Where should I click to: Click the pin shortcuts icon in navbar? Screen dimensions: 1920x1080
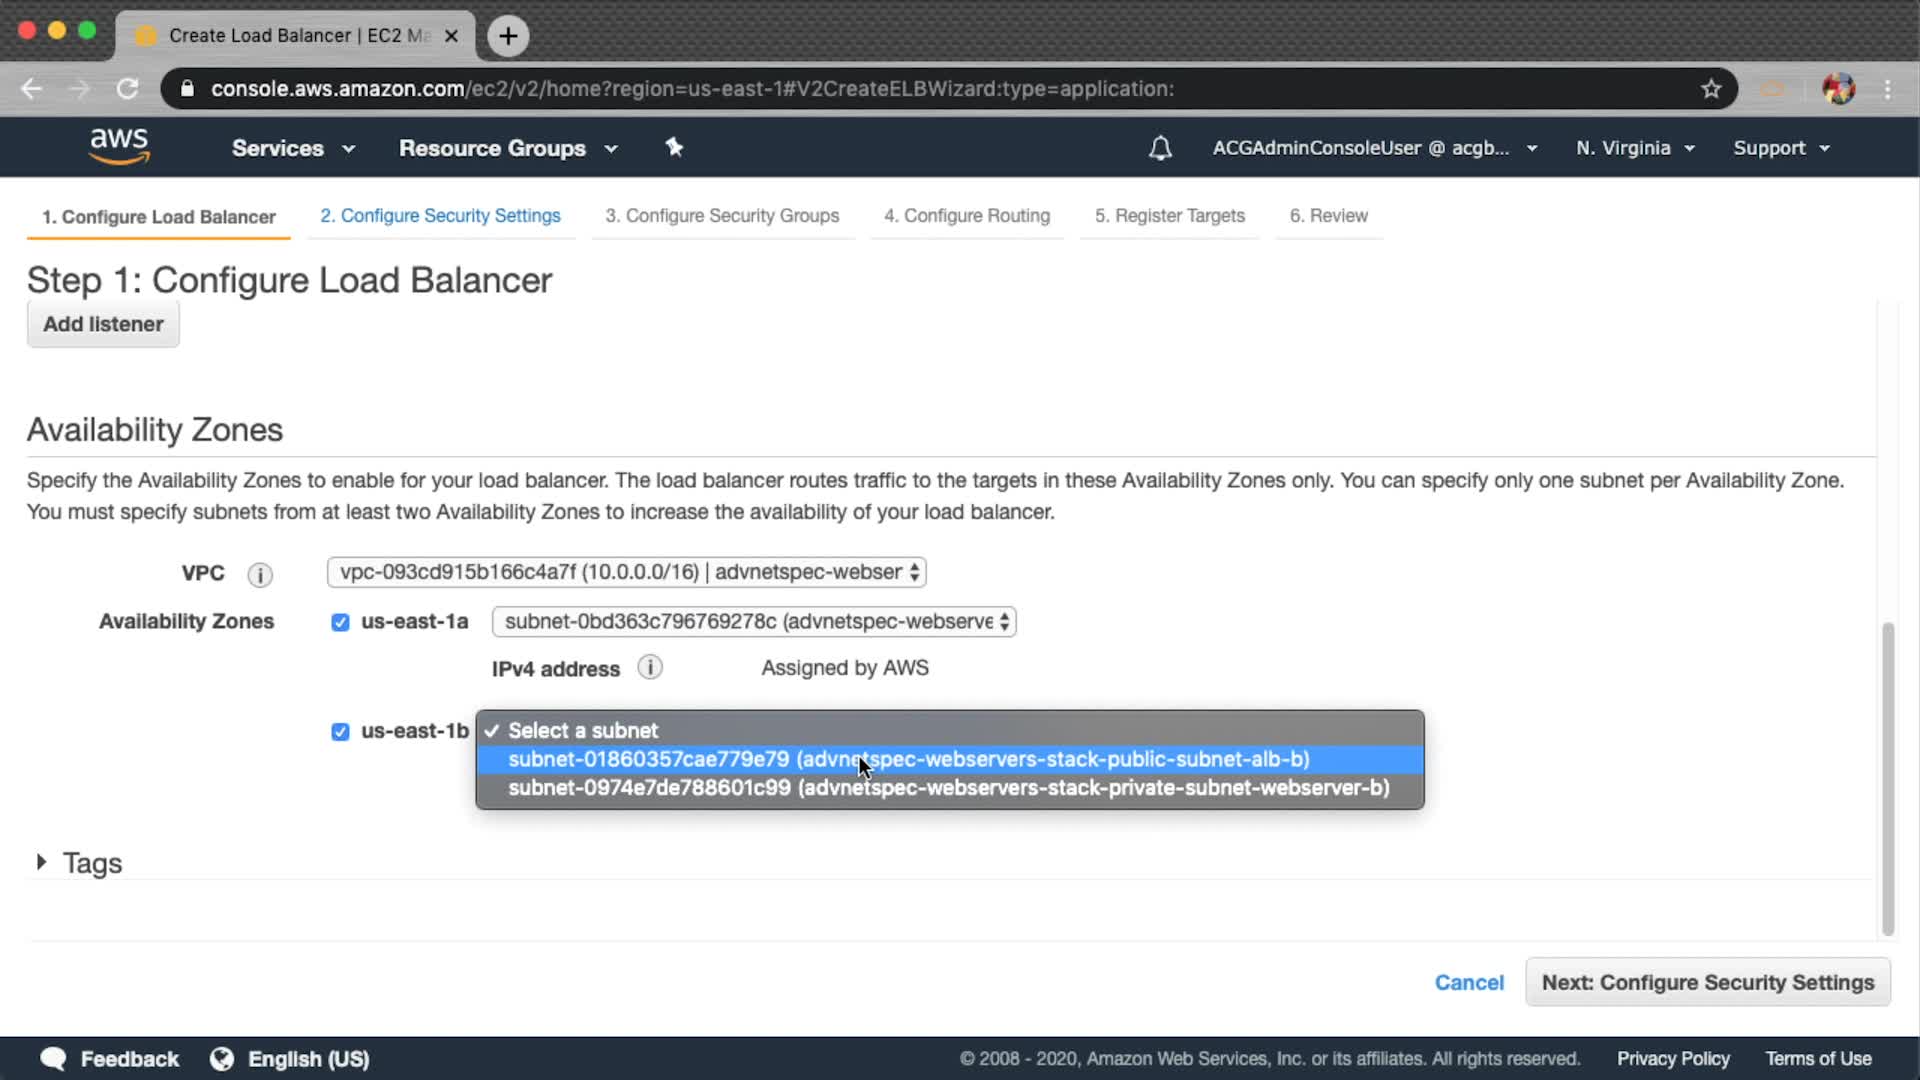pyautogui.click(x=674, y=147)
